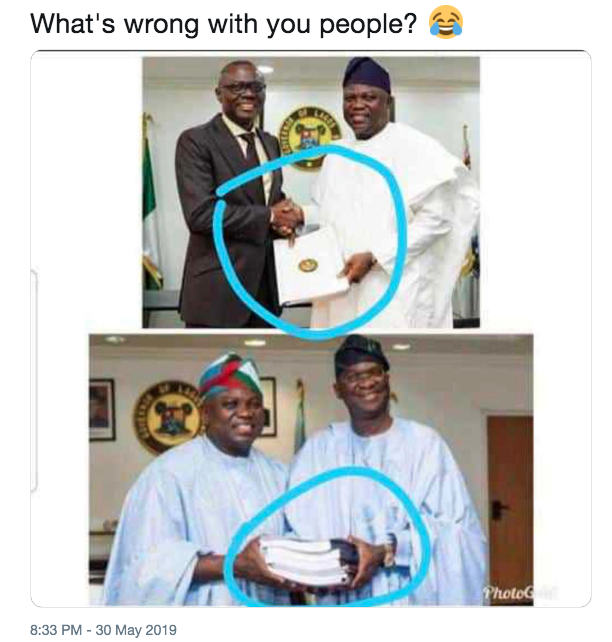Click the eyeglasses on the man in the dark suit
Viewport: 612px width, 642px height.
[243, 88]
